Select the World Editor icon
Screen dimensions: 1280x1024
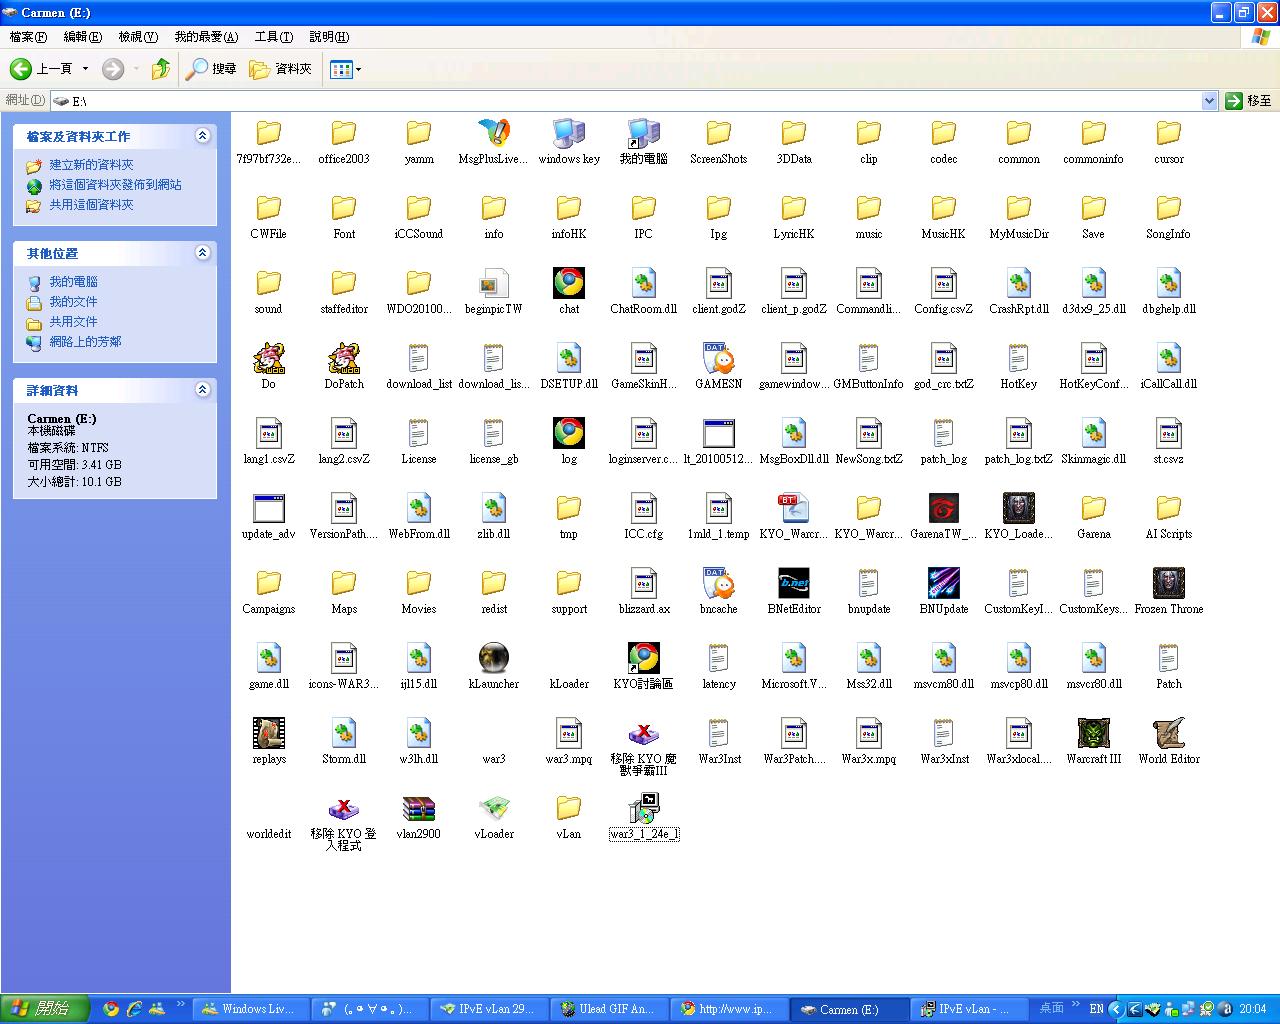[x=1168, y=733]
